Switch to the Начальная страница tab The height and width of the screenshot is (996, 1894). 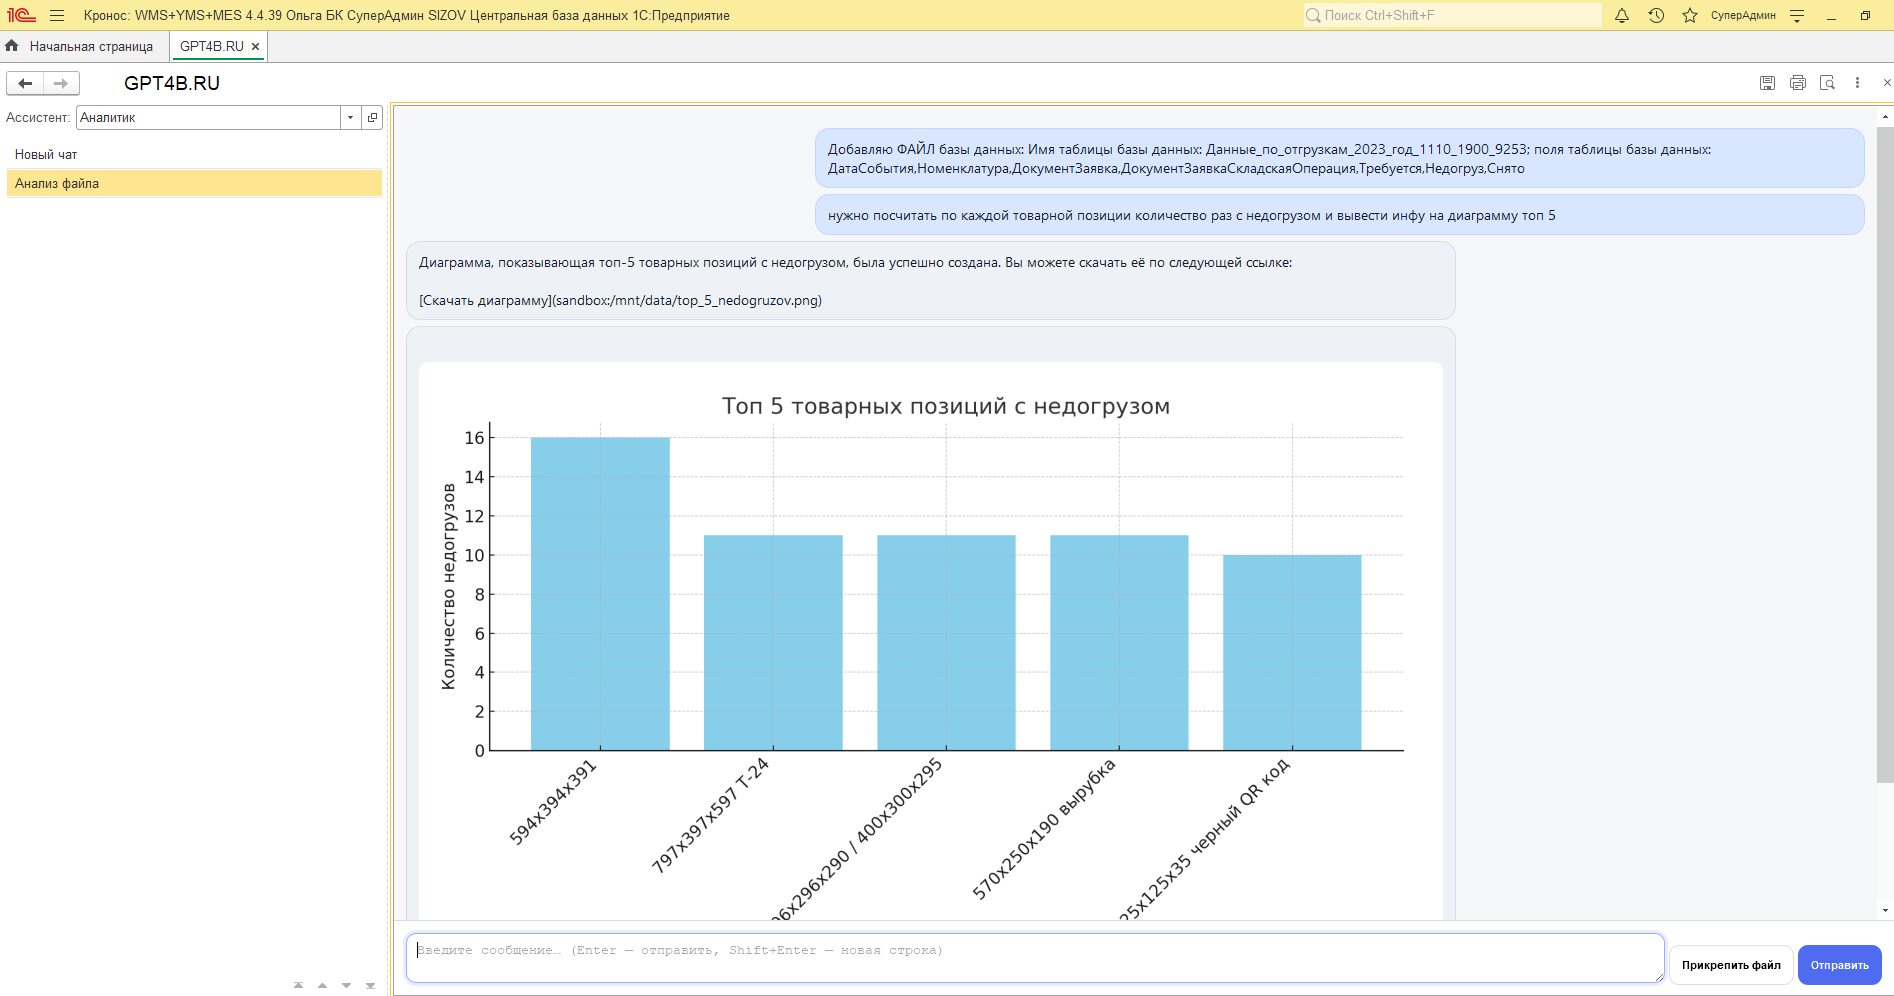91,46
